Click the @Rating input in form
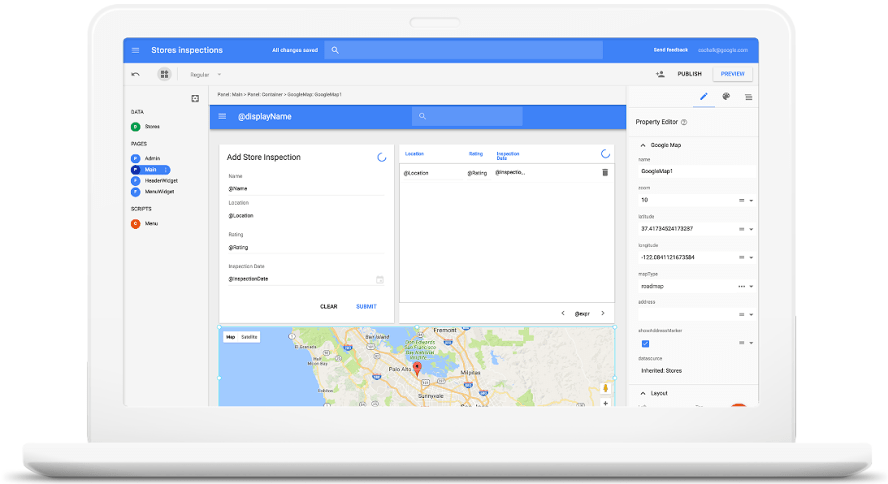 click(x=306, y=247)
